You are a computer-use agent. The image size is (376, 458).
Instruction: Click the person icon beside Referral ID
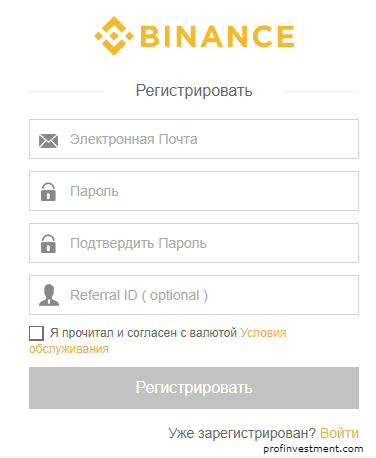(x=49, y=295)
